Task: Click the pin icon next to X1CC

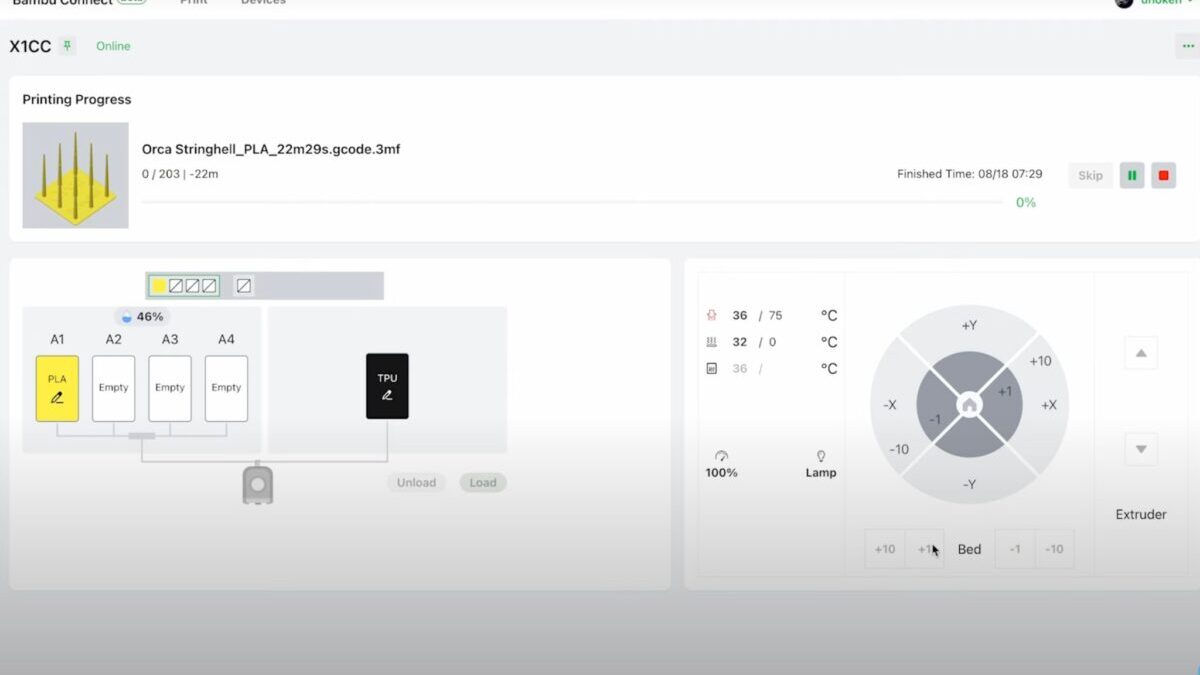Action: point(67,46)
